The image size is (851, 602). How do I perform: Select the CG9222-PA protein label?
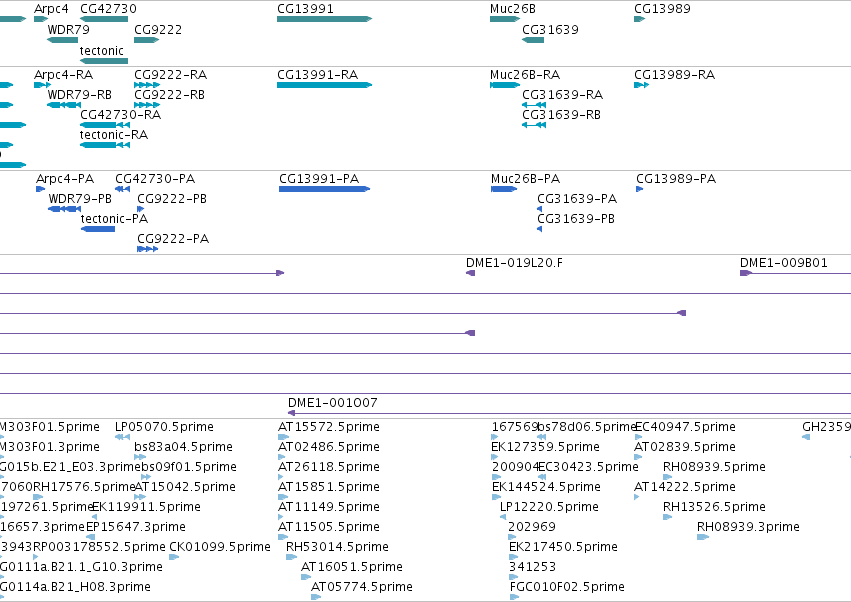(173, 239)
